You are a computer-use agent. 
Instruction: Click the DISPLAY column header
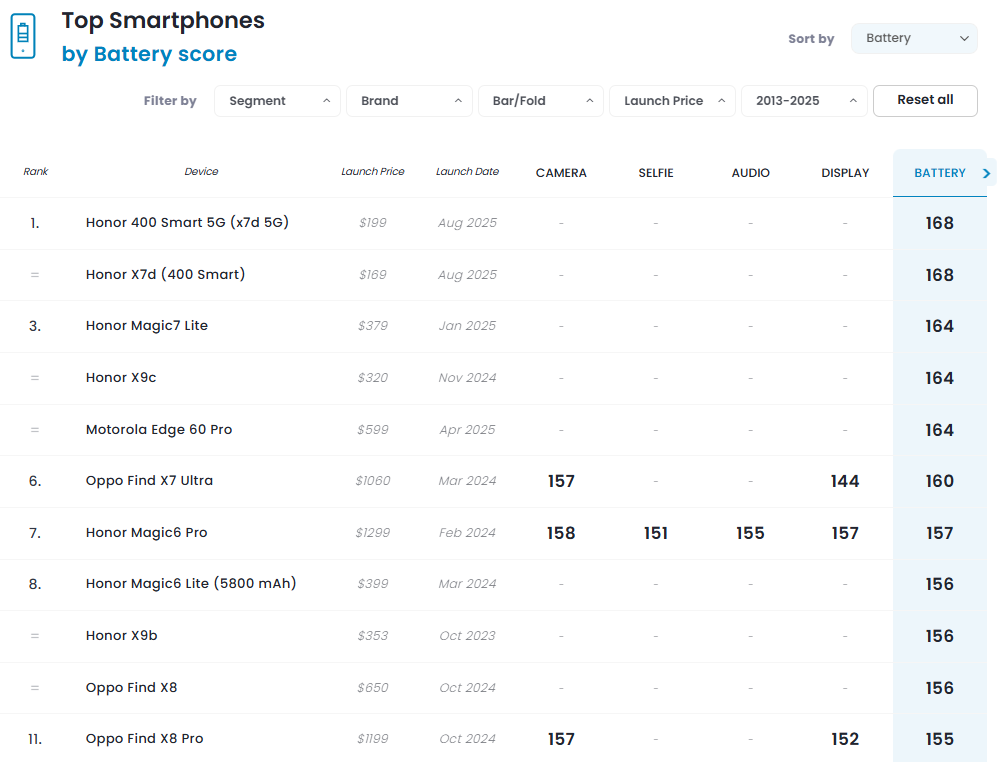(845, 173)
